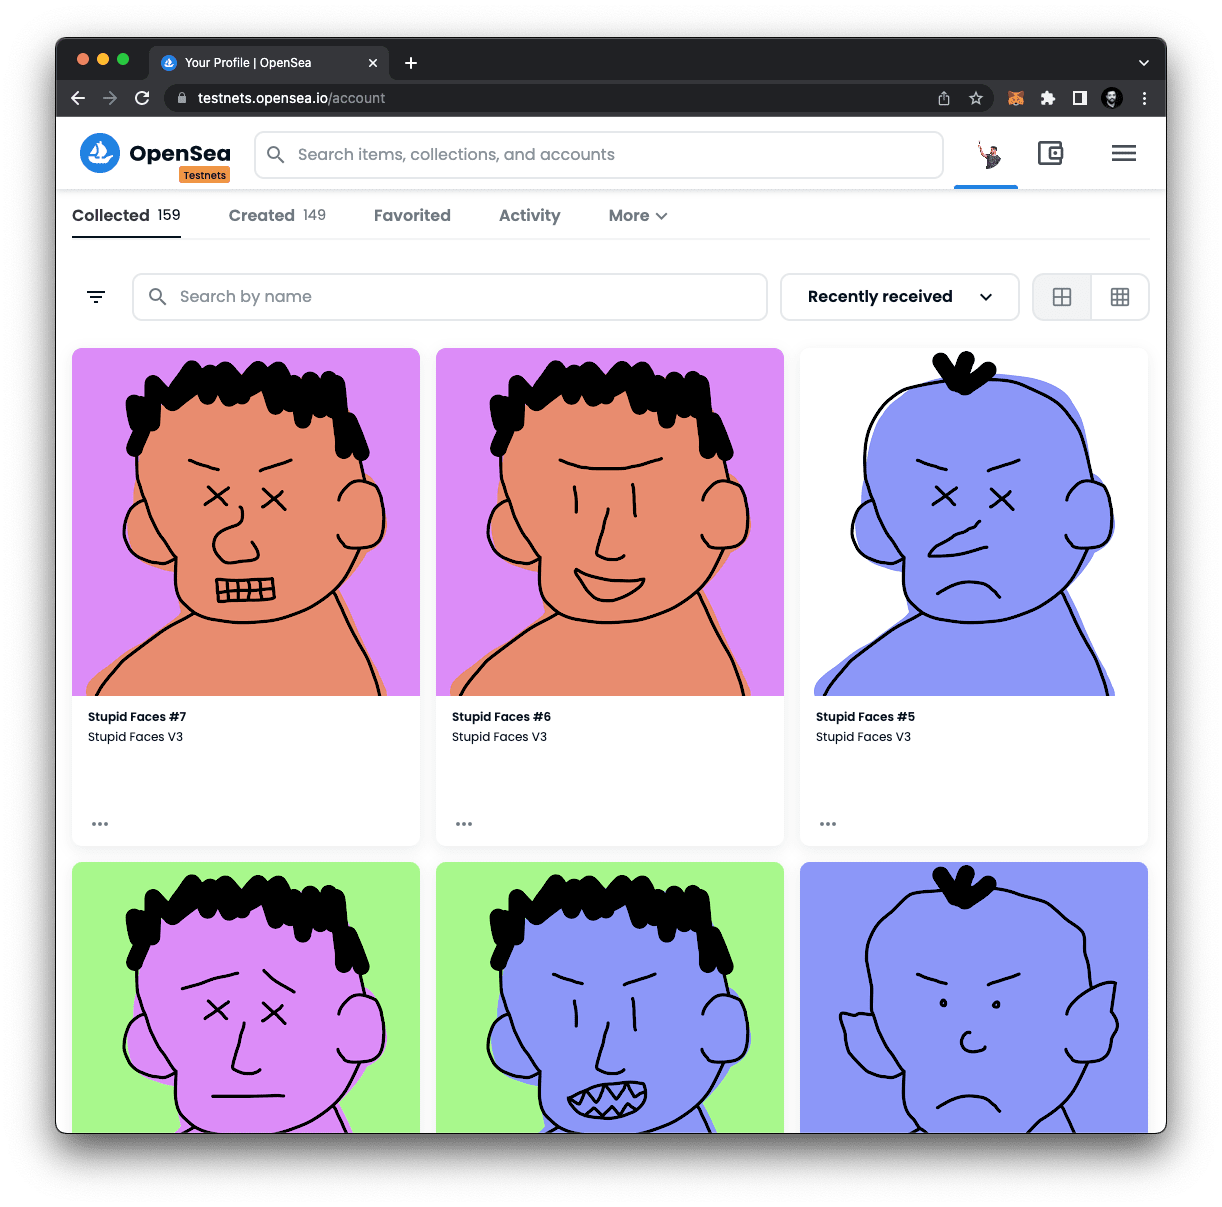Viewport: 1222px width, 1207px height.
Task: Open the toothy blue face on green thumbnail
Action: coord(610,997)
